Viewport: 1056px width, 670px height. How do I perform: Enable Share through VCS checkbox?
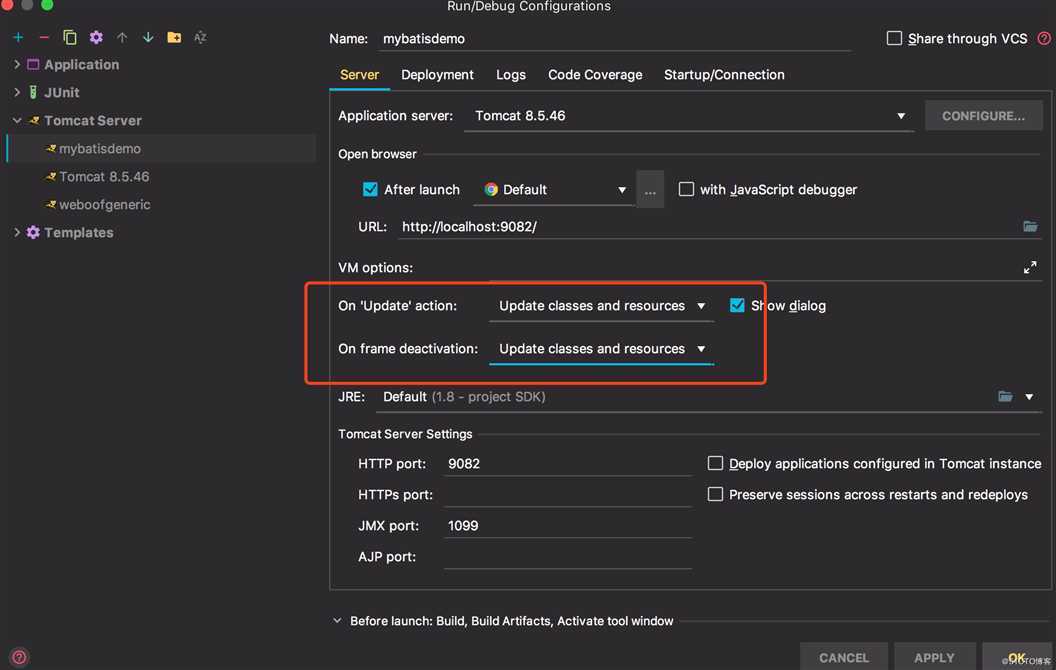click(894, 38)
